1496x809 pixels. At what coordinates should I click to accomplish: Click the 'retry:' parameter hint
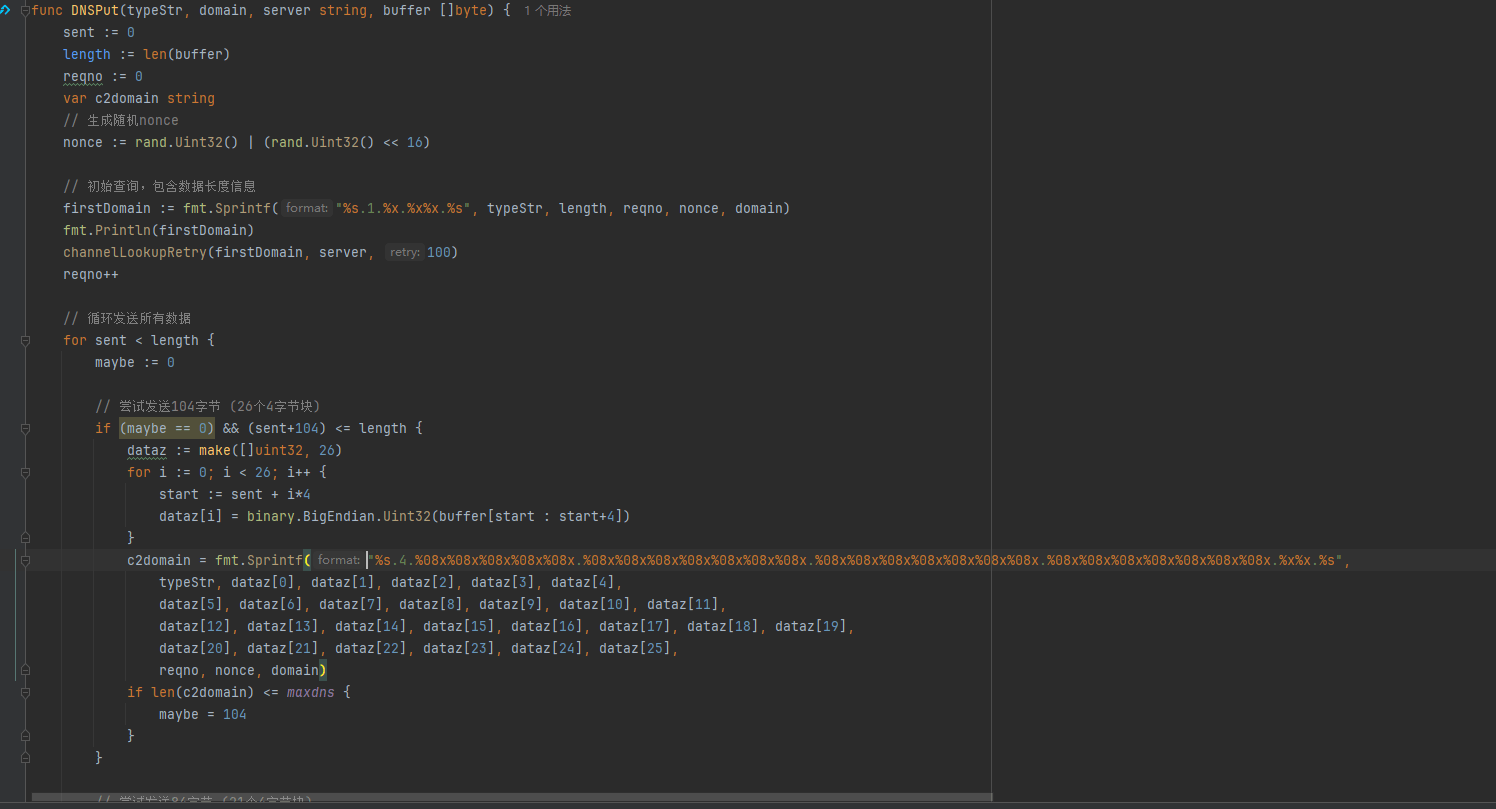click(404, 252)
